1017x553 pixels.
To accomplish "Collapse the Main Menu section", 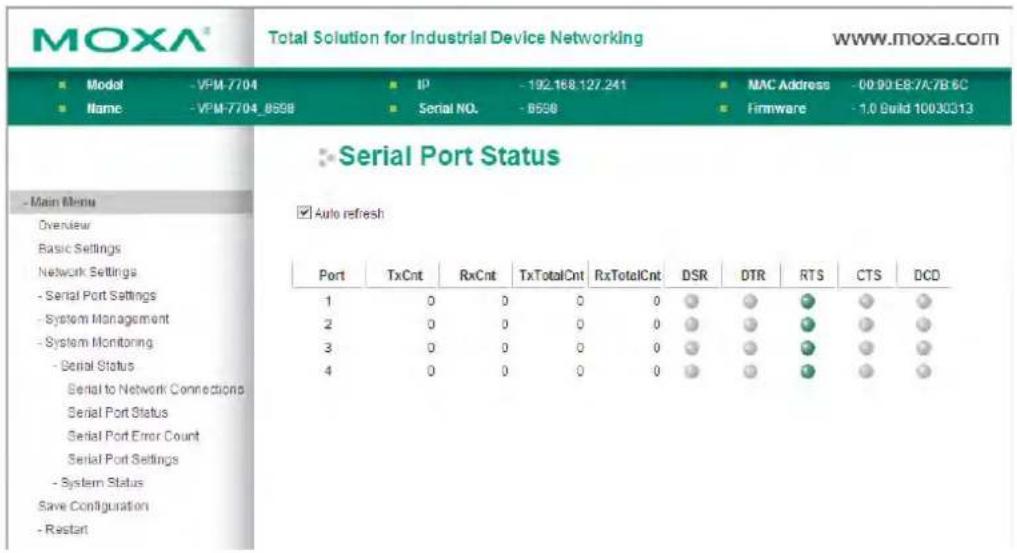I will tap(63, 202).
